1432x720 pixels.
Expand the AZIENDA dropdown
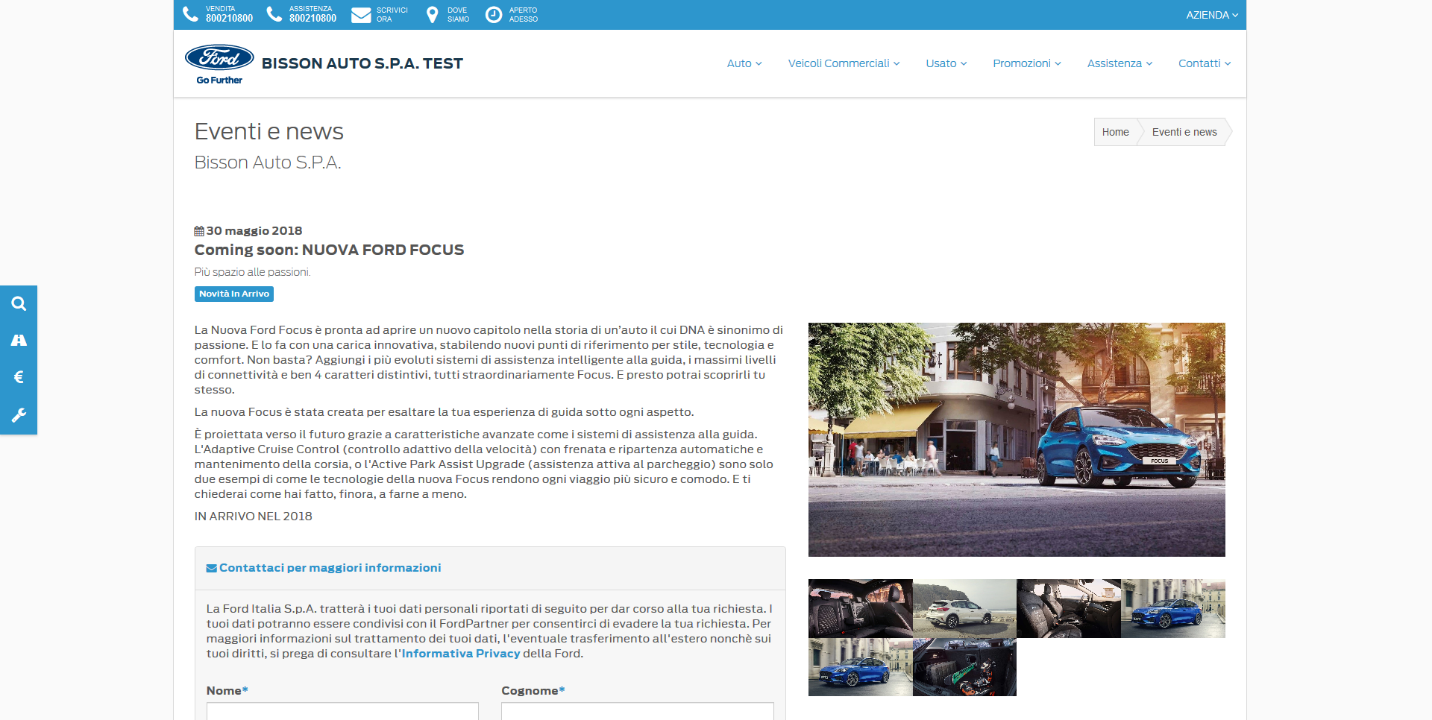[x=1212, y=15]
